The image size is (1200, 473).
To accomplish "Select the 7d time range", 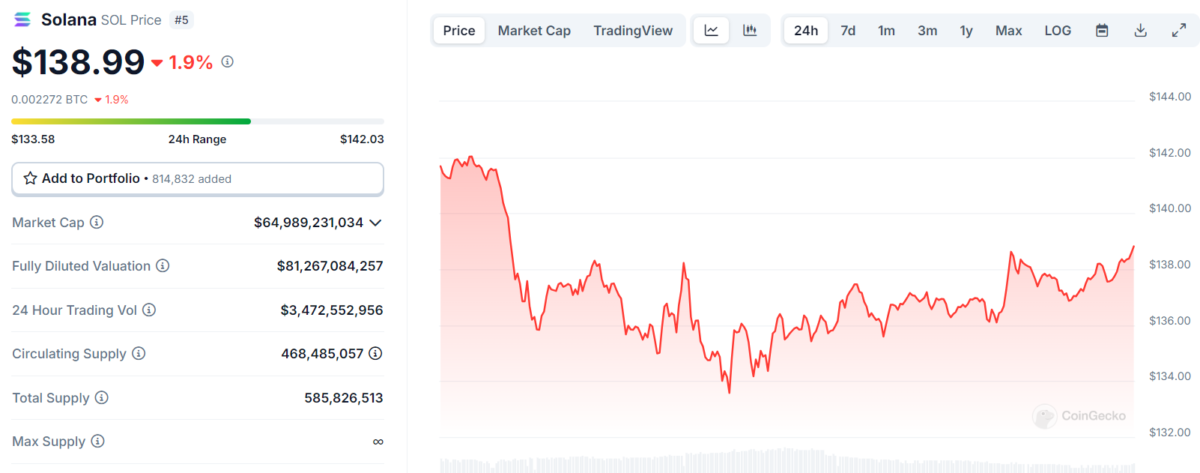I will point(848,31).
